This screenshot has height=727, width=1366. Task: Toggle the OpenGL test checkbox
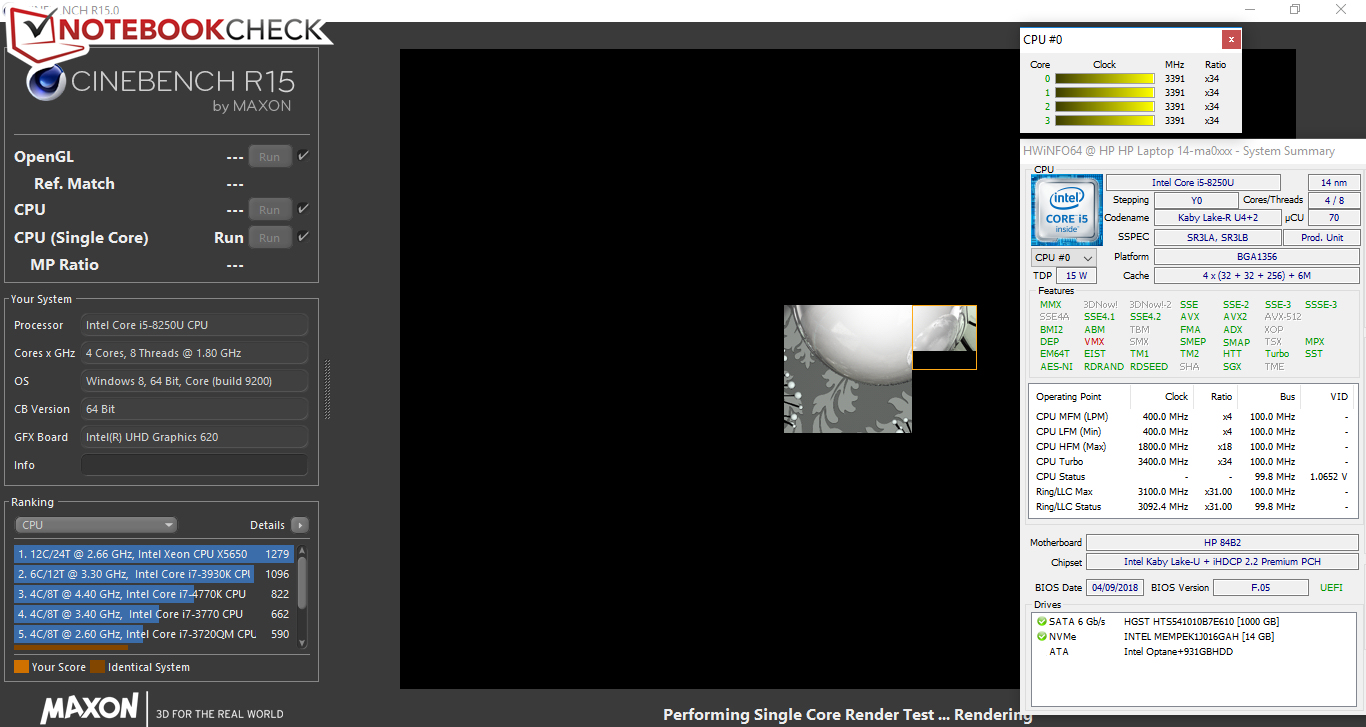pos(303,156)
